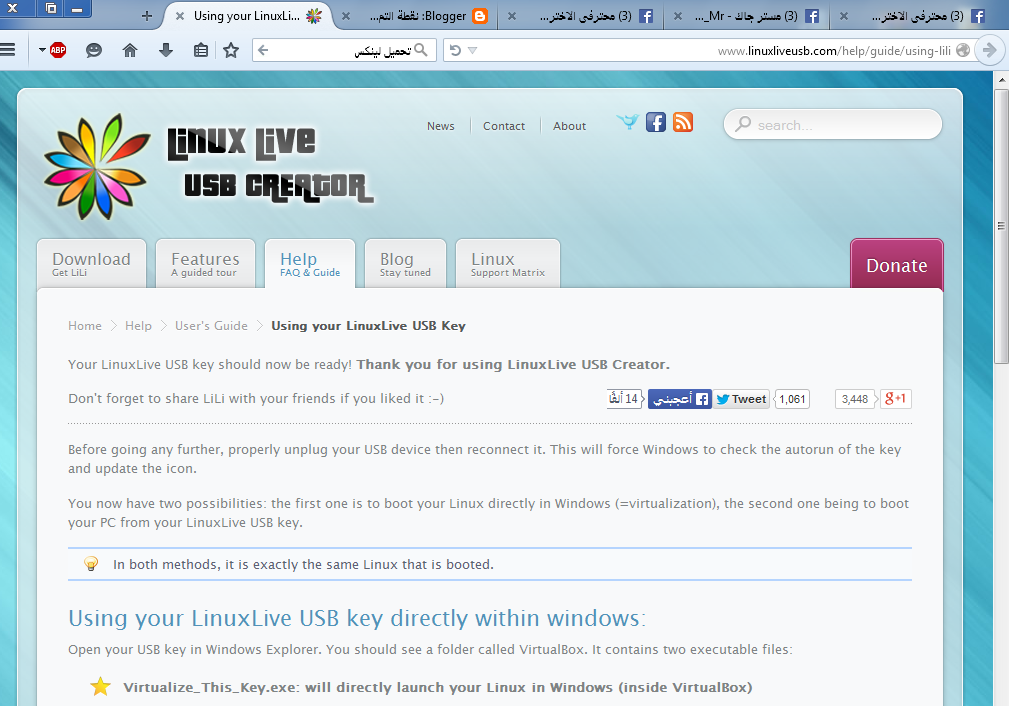The image size is (1009, 706).
Task: Click the site search field
Action: (x=833, y=124)
